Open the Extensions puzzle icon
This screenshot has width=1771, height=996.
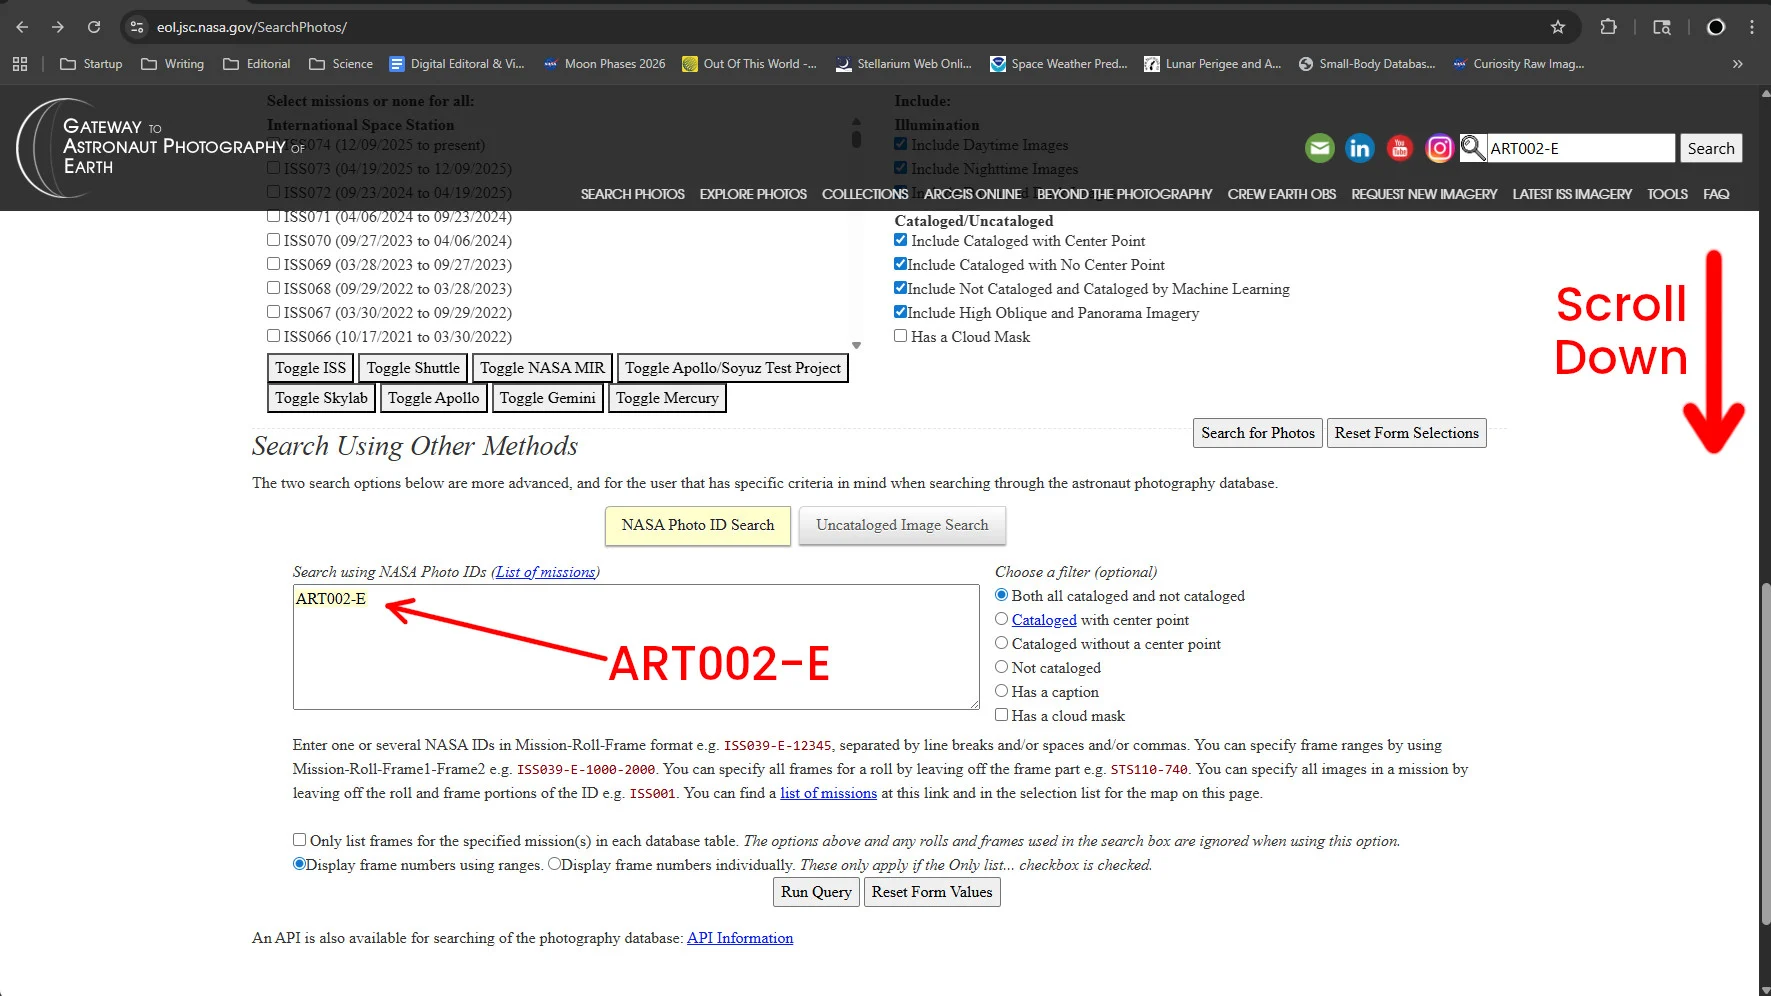pyautogui.click(x=1608, y=27)
